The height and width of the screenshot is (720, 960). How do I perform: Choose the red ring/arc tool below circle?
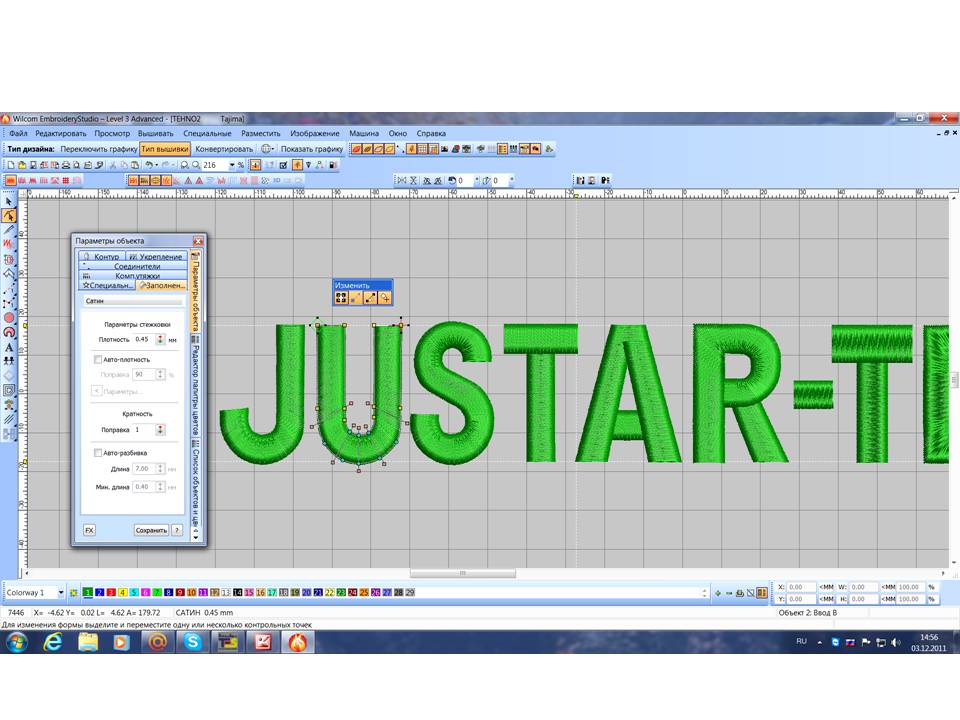pos(9,332)
